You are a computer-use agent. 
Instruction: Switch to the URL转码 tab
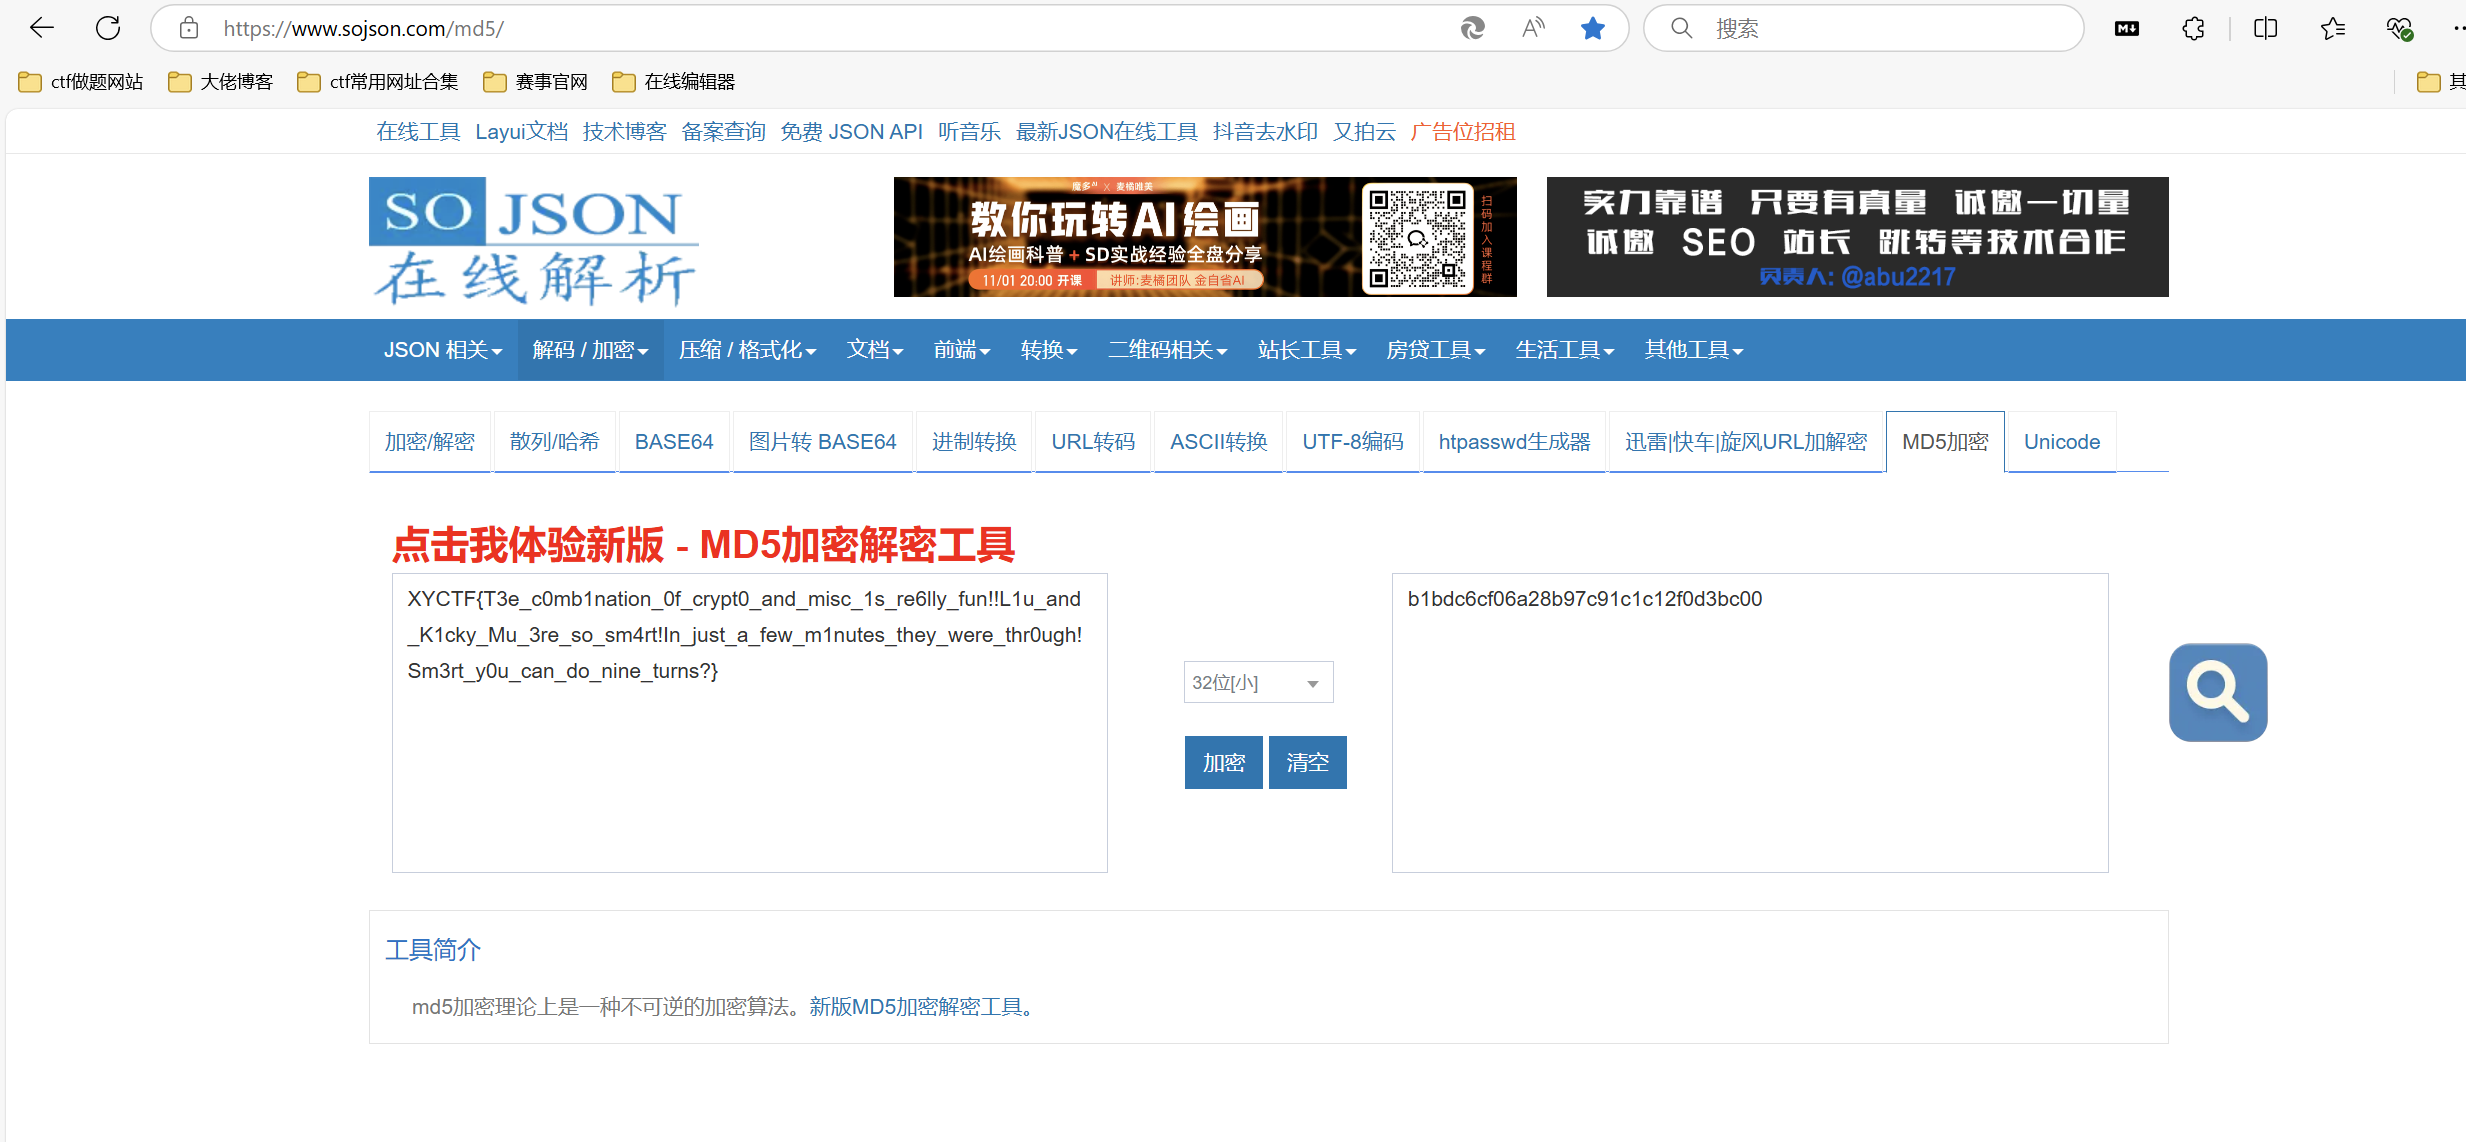click(1093, 441)
